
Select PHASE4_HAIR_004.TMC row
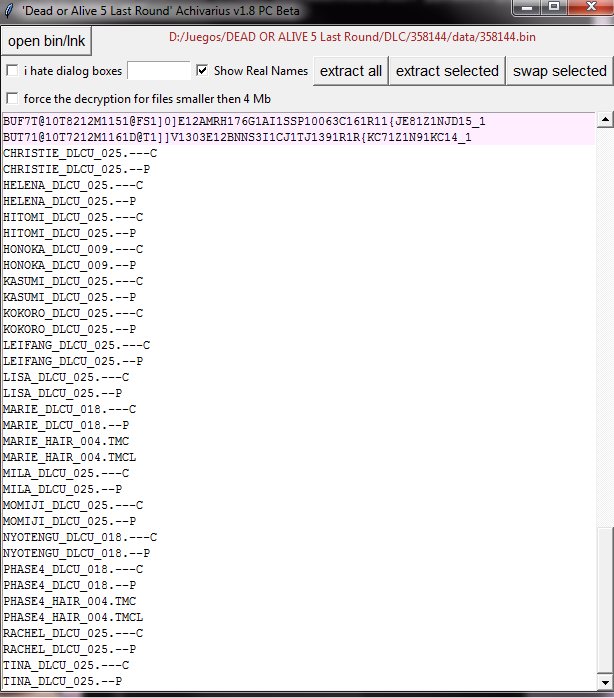tap(298, 602)
